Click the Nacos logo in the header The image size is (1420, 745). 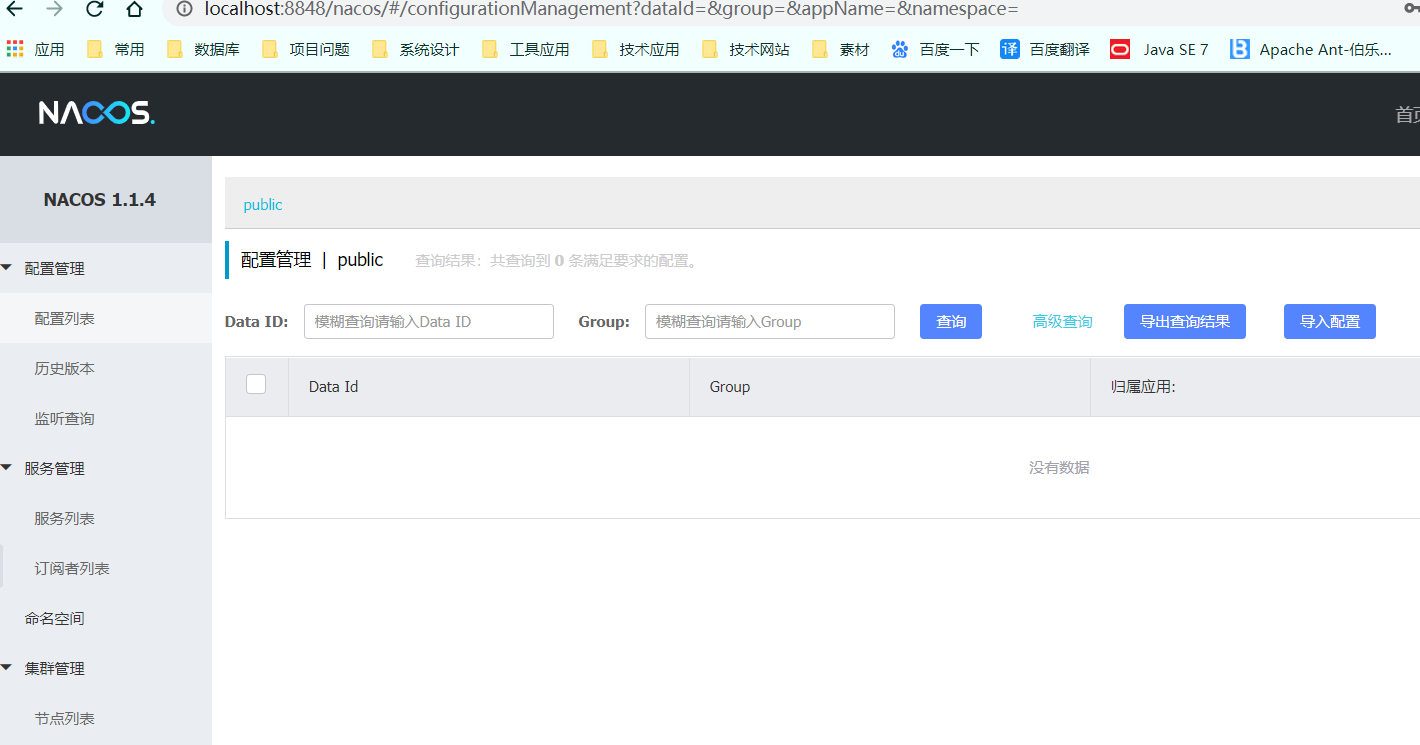pyautogui.click(x=95, y=113)
